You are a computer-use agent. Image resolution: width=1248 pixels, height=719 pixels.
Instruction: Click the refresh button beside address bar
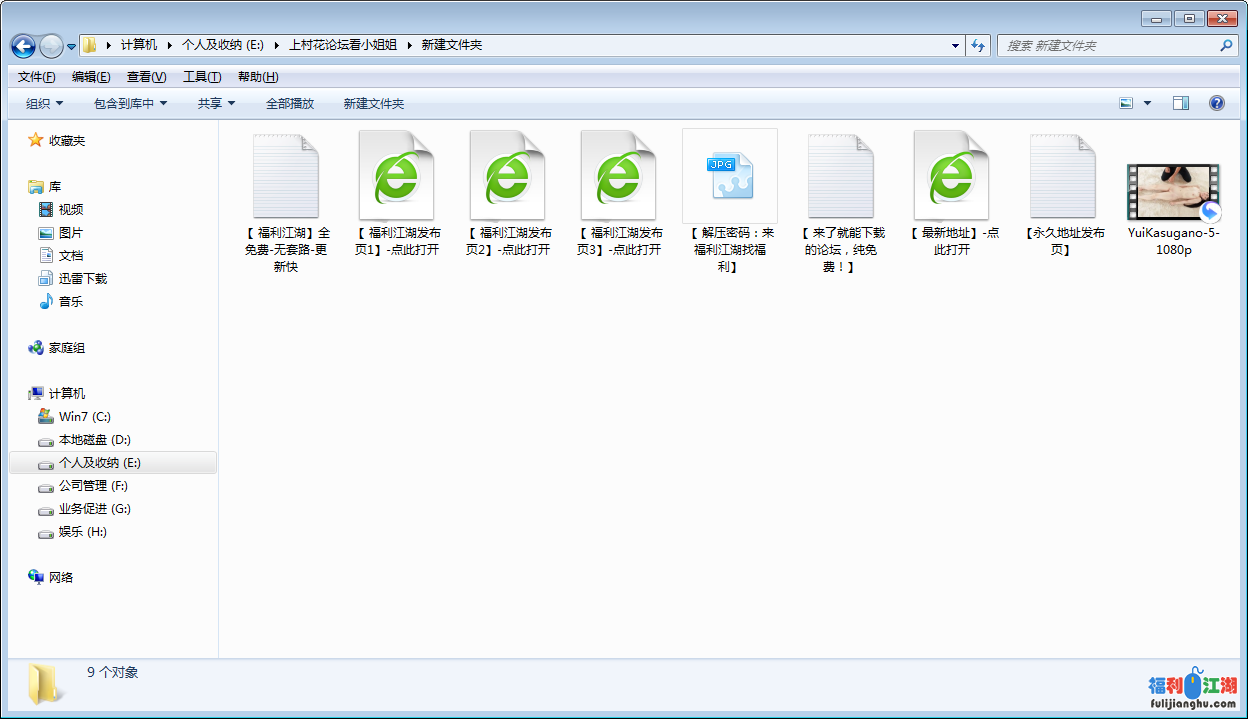978,46
